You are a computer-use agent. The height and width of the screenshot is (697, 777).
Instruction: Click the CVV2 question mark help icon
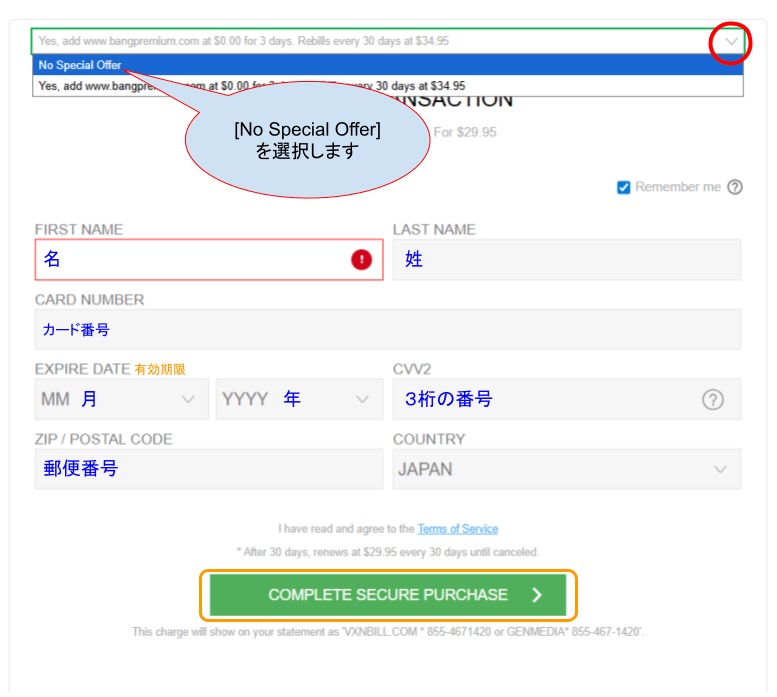712,399
